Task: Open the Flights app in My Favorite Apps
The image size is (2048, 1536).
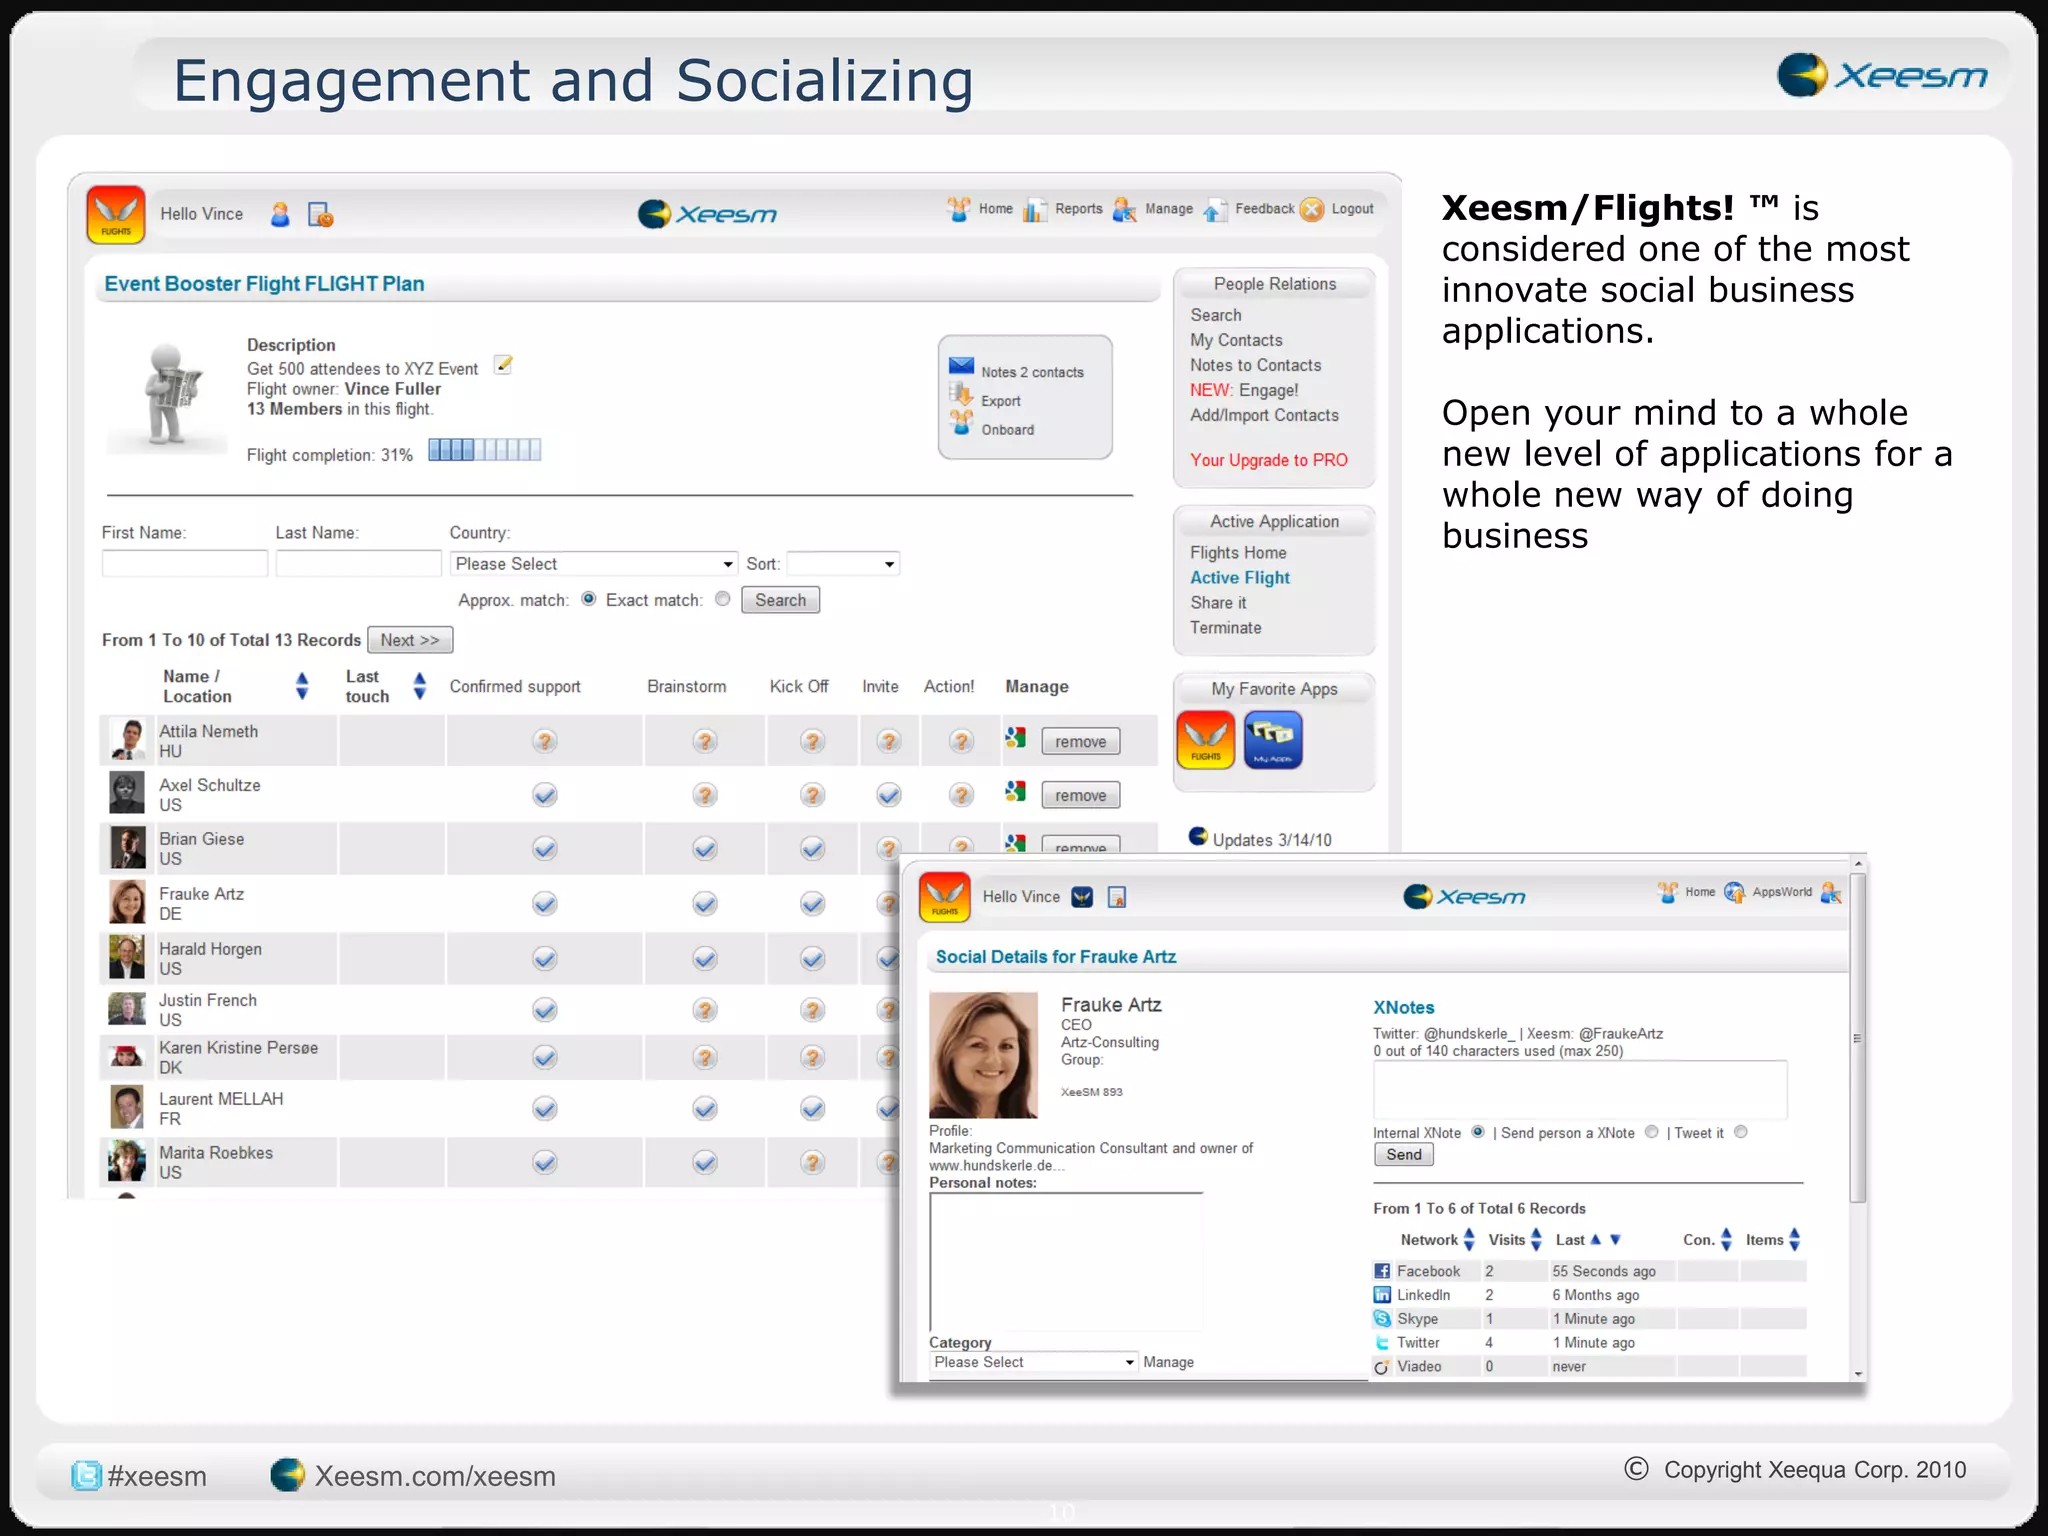Action: click(x=1206, y=740)
